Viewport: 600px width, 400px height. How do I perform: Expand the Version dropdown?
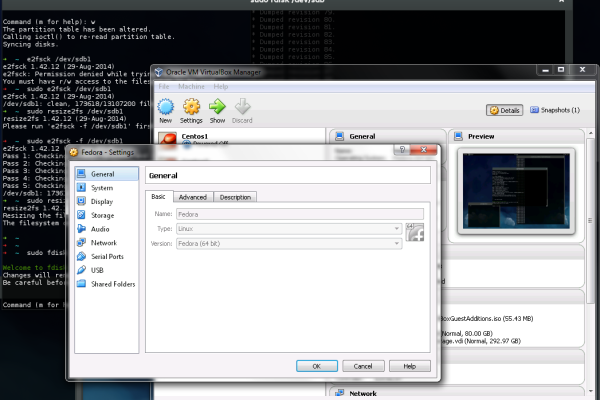point(397,243)
